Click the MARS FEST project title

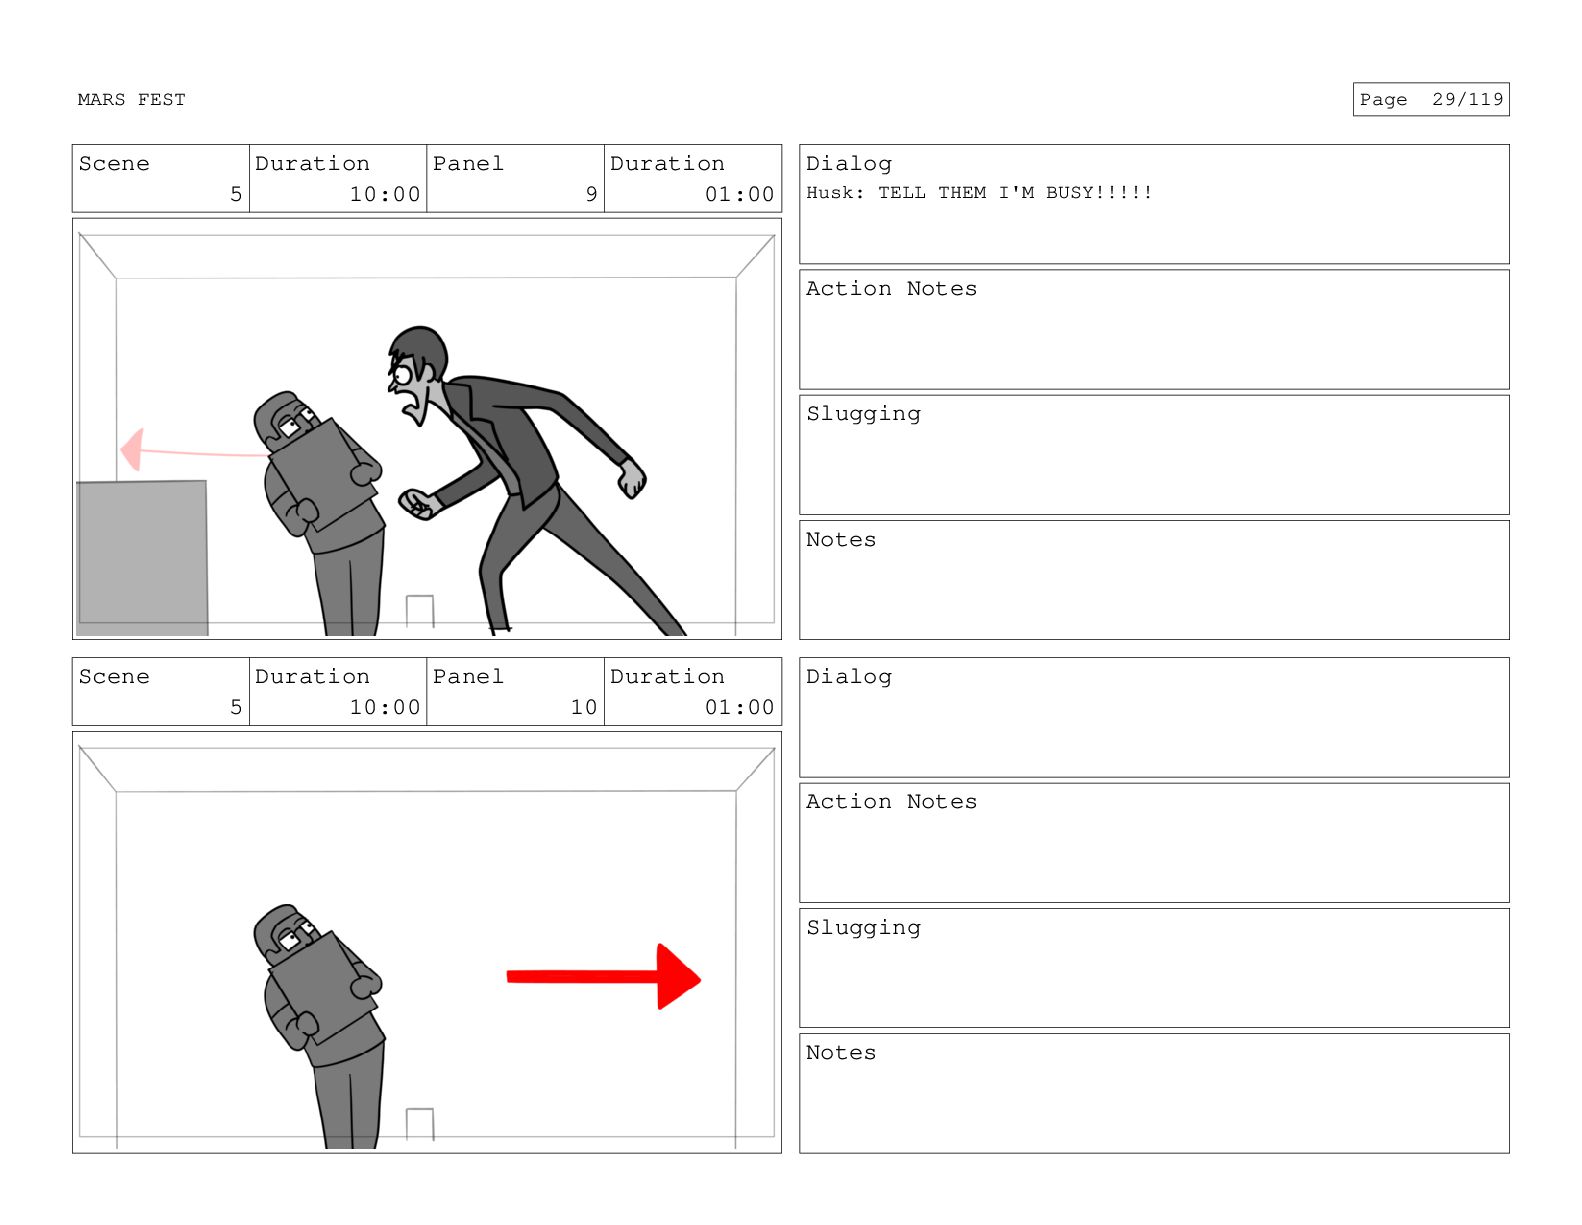click(131, 100)
